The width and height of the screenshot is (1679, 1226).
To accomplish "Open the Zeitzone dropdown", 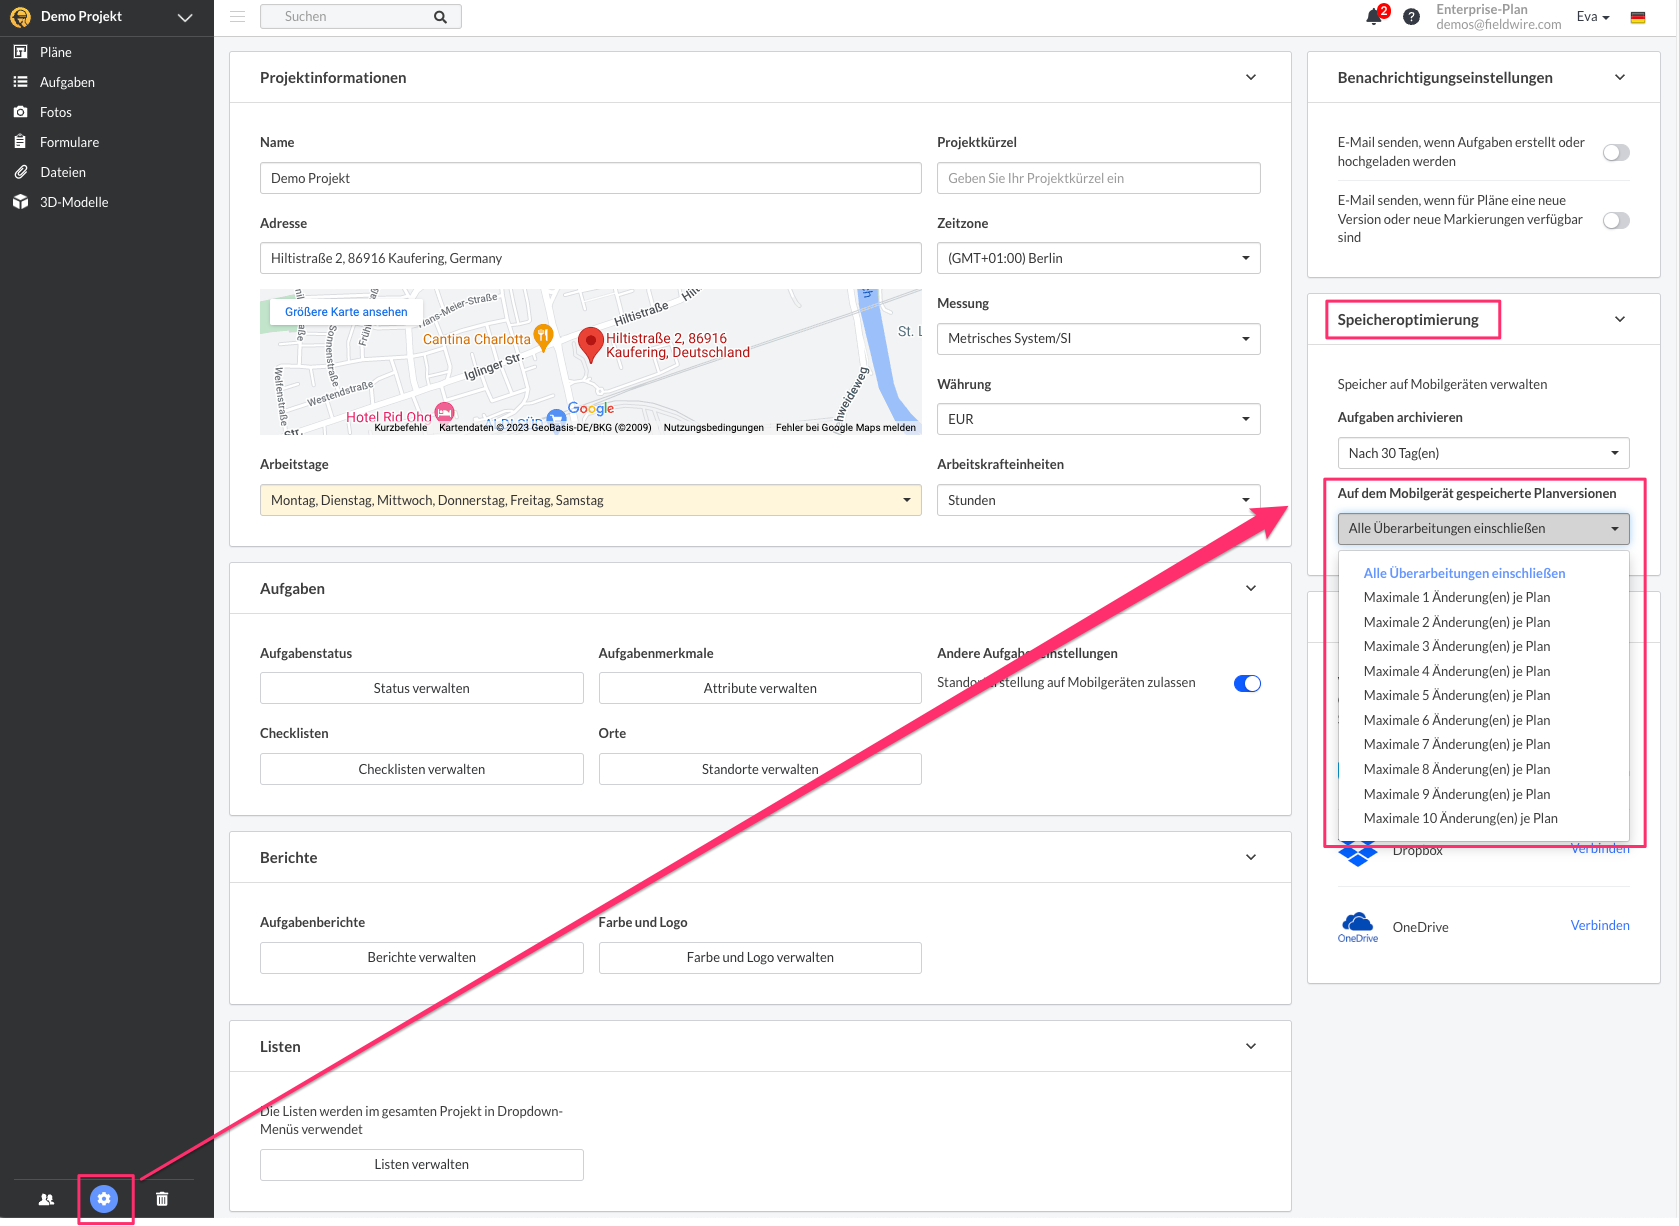I will [x=1098, y=258].
